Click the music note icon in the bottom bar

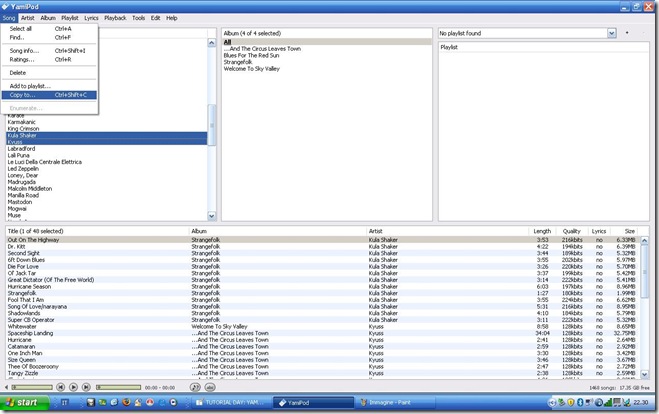click(194, 386)
